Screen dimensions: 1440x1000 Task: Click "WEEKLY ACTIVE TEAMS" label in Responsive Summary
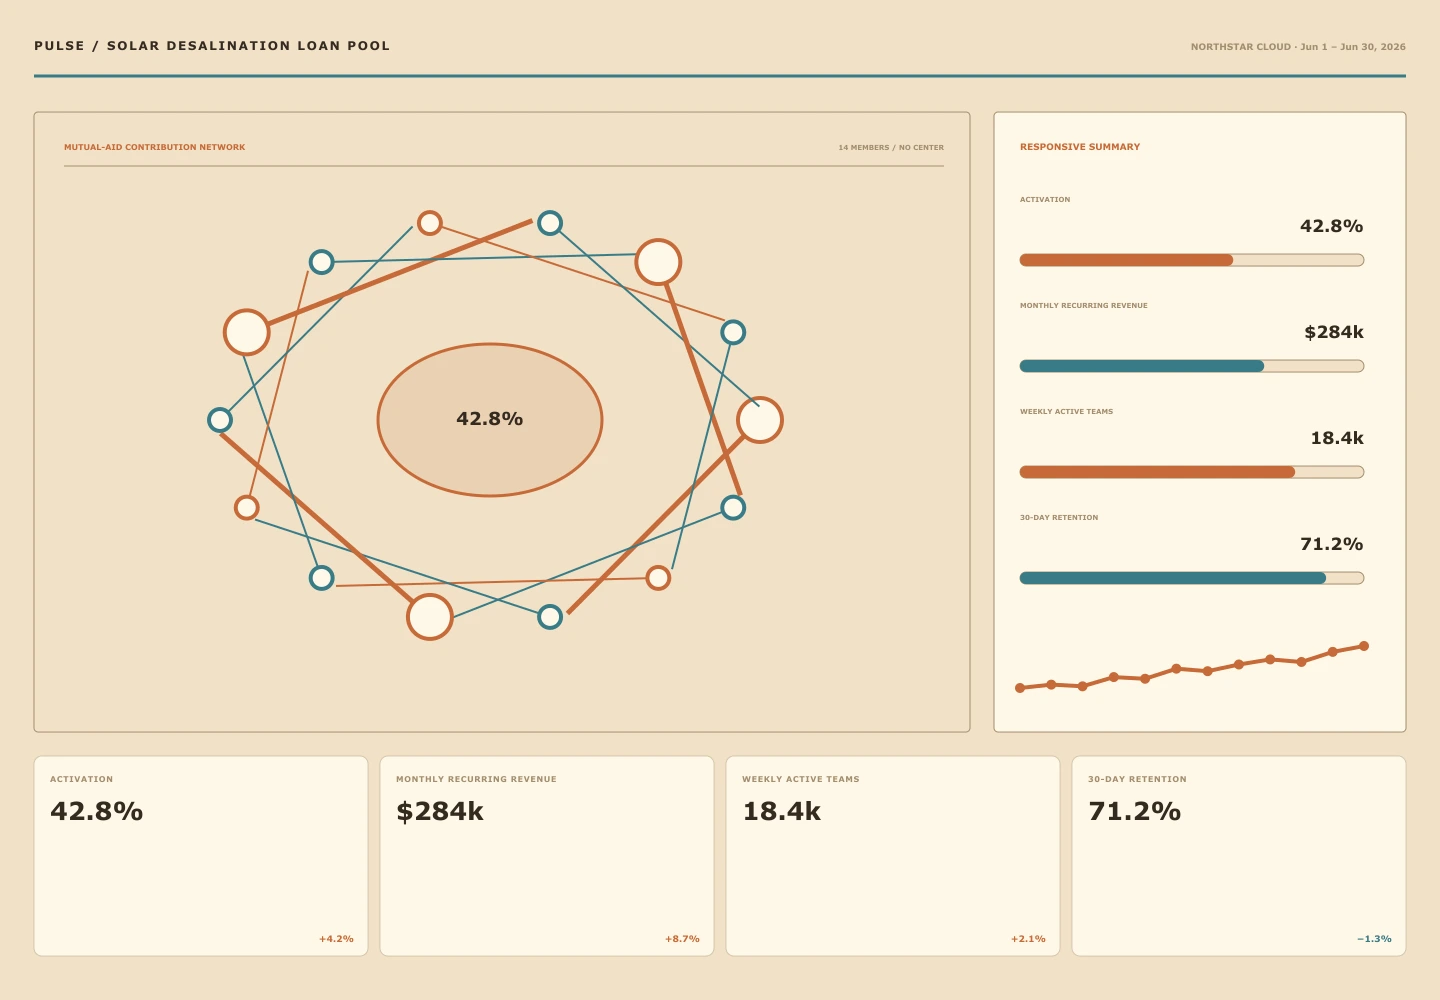pos(1066,412)
